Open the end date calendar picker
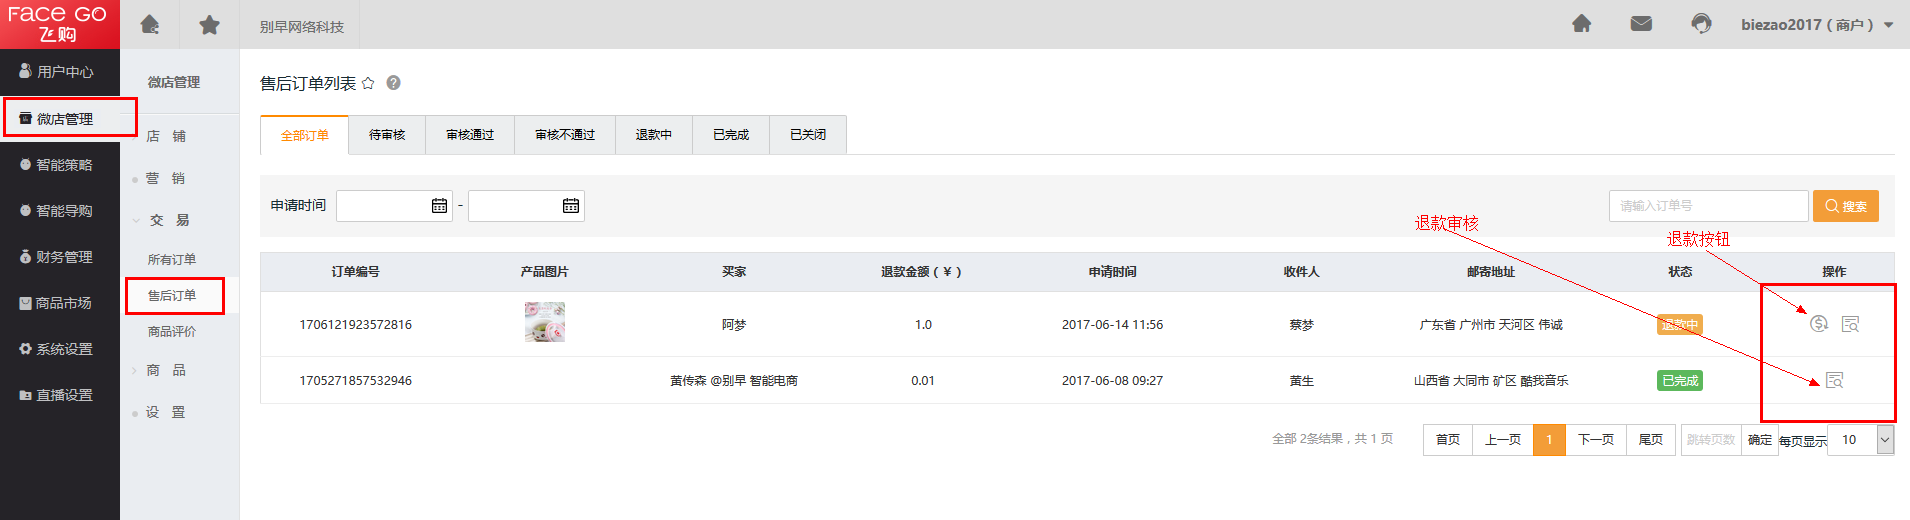Screen dimensions: 1910x520 (x=571, y=206)
